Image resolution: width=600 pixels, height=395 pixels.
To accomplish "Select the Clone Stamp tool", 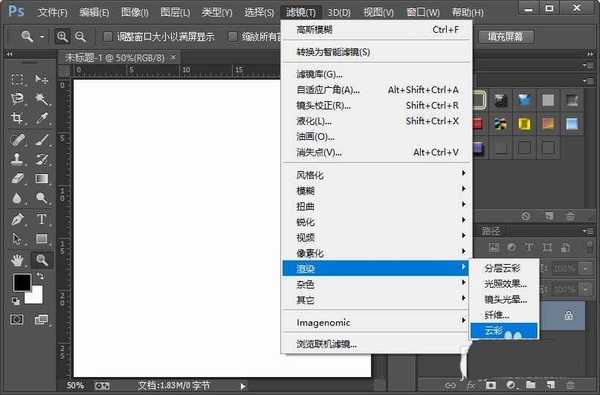I will coord(17,159).
